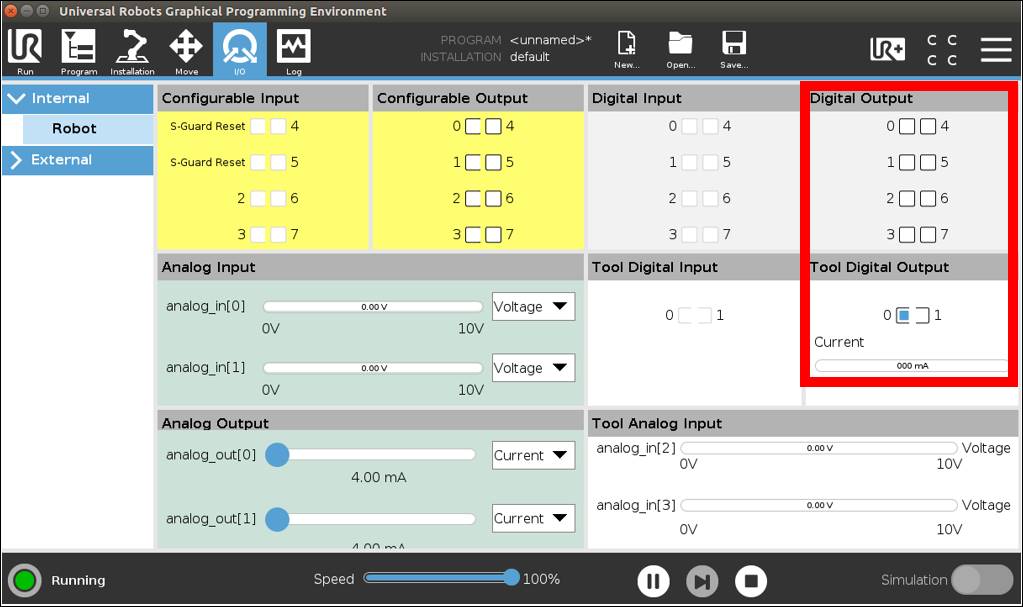Pause the running program

[x=653, y=580]
